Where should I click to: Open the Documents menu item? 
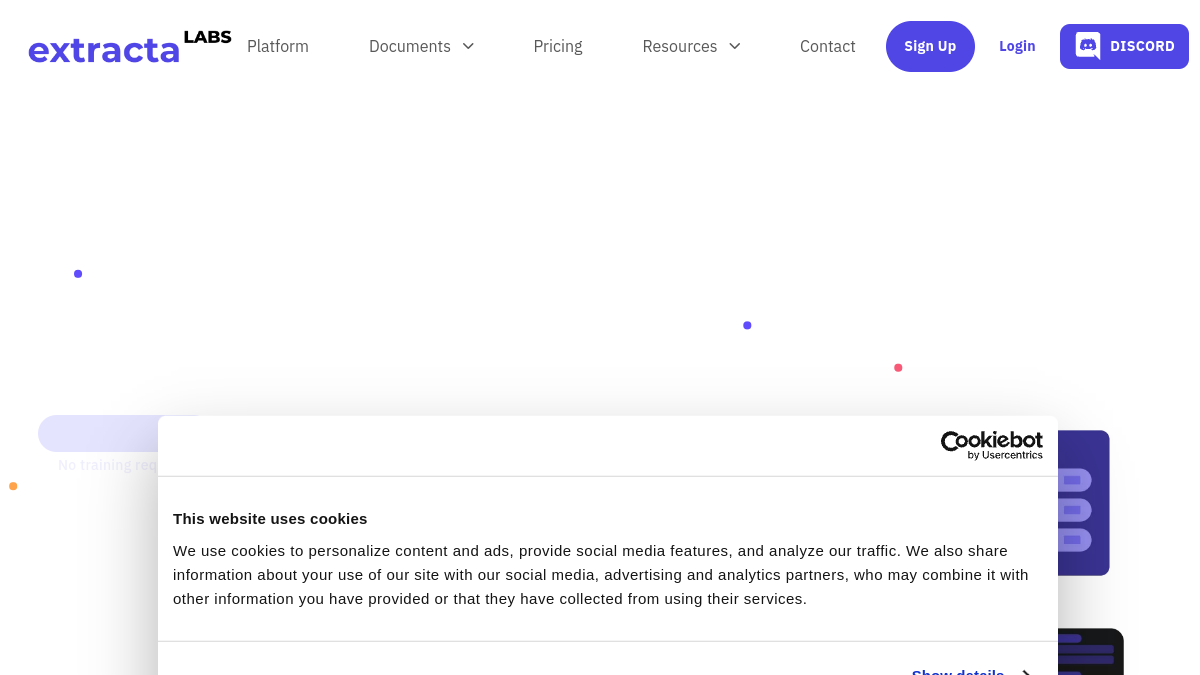click(x=410, y=46)
